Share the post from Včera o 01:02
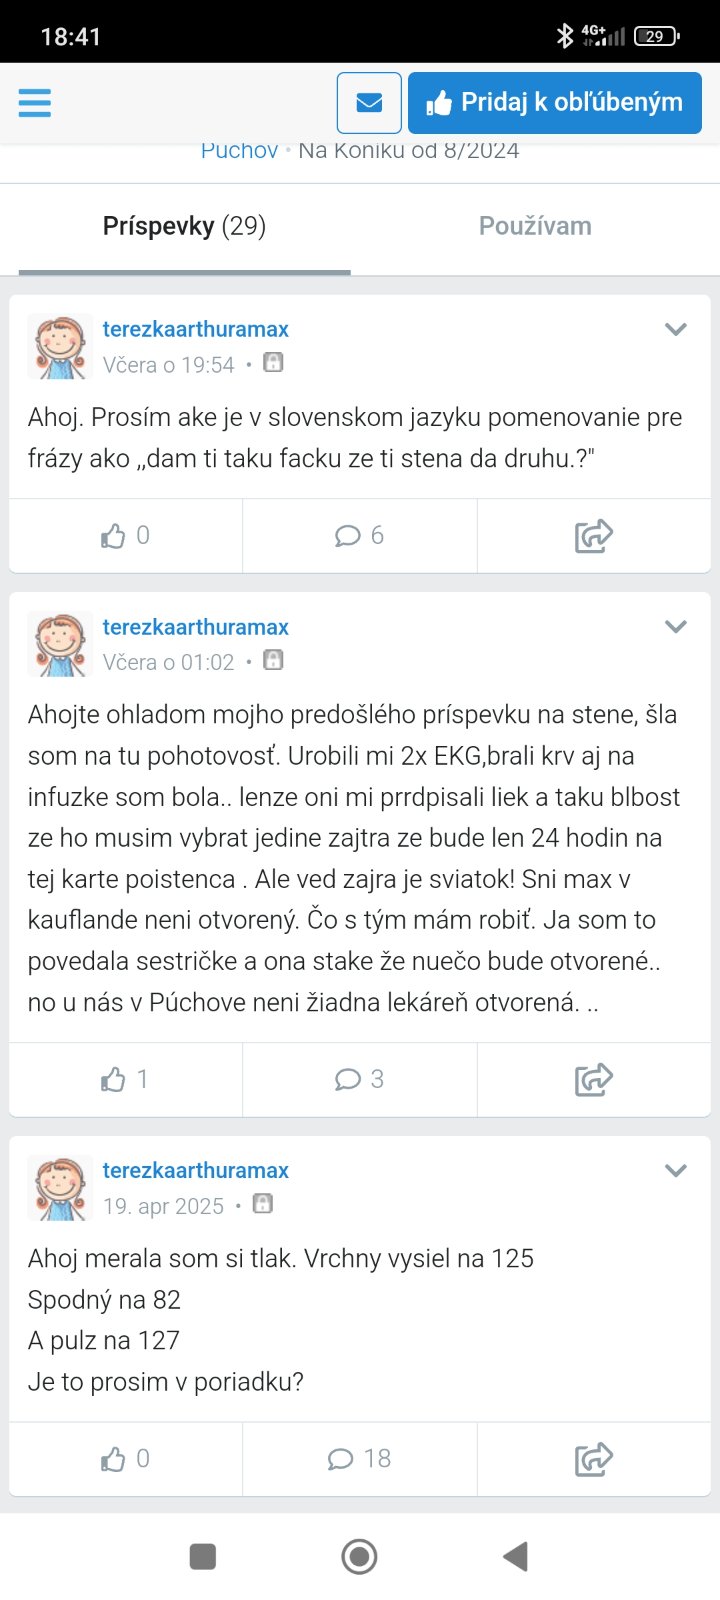Viewport: 720px width, 1600px height. (593, 1080)
